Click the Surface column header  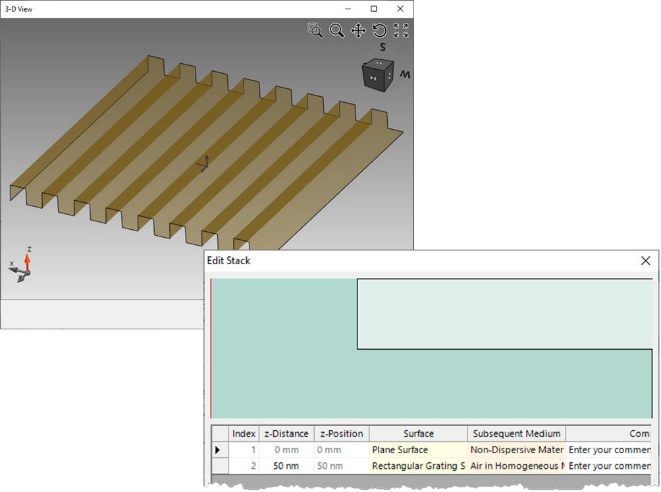[418, 434]
